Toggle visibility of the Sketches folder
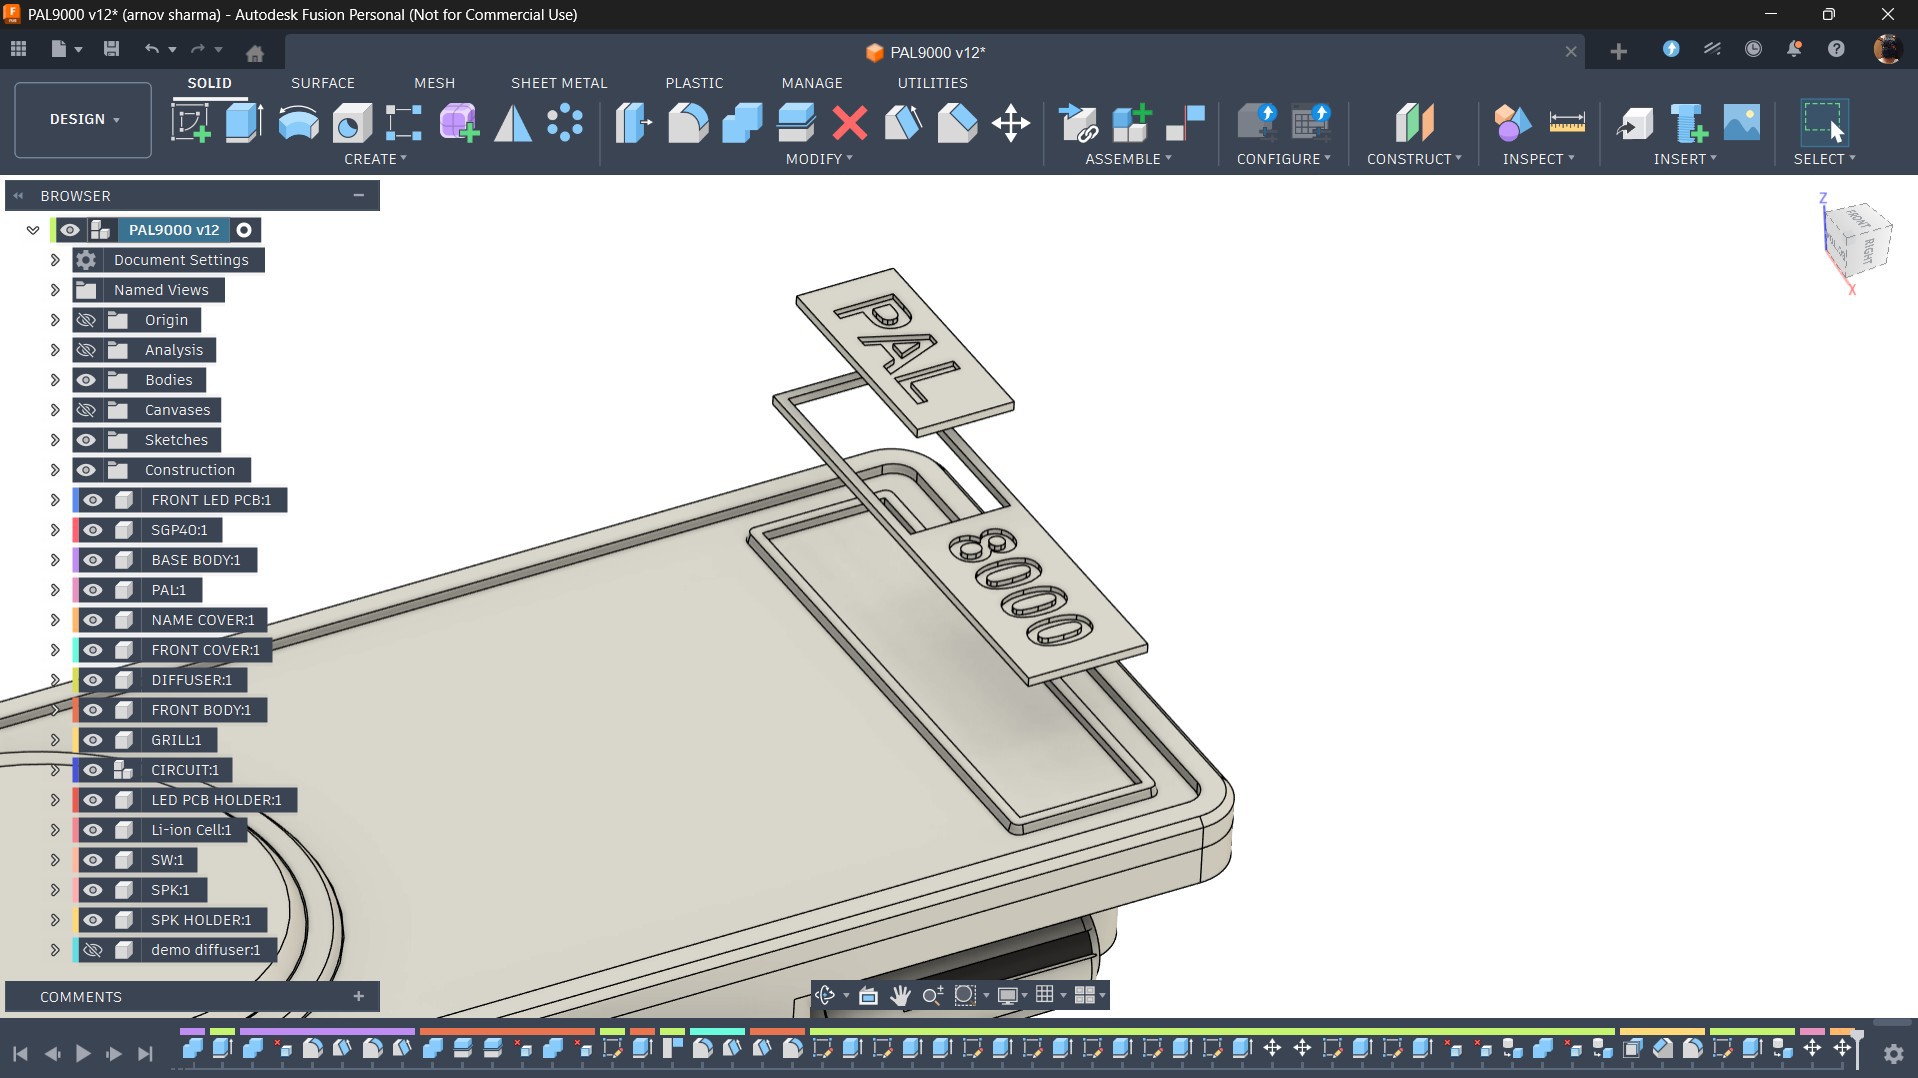1918x1078 pixels. (86, 440)
